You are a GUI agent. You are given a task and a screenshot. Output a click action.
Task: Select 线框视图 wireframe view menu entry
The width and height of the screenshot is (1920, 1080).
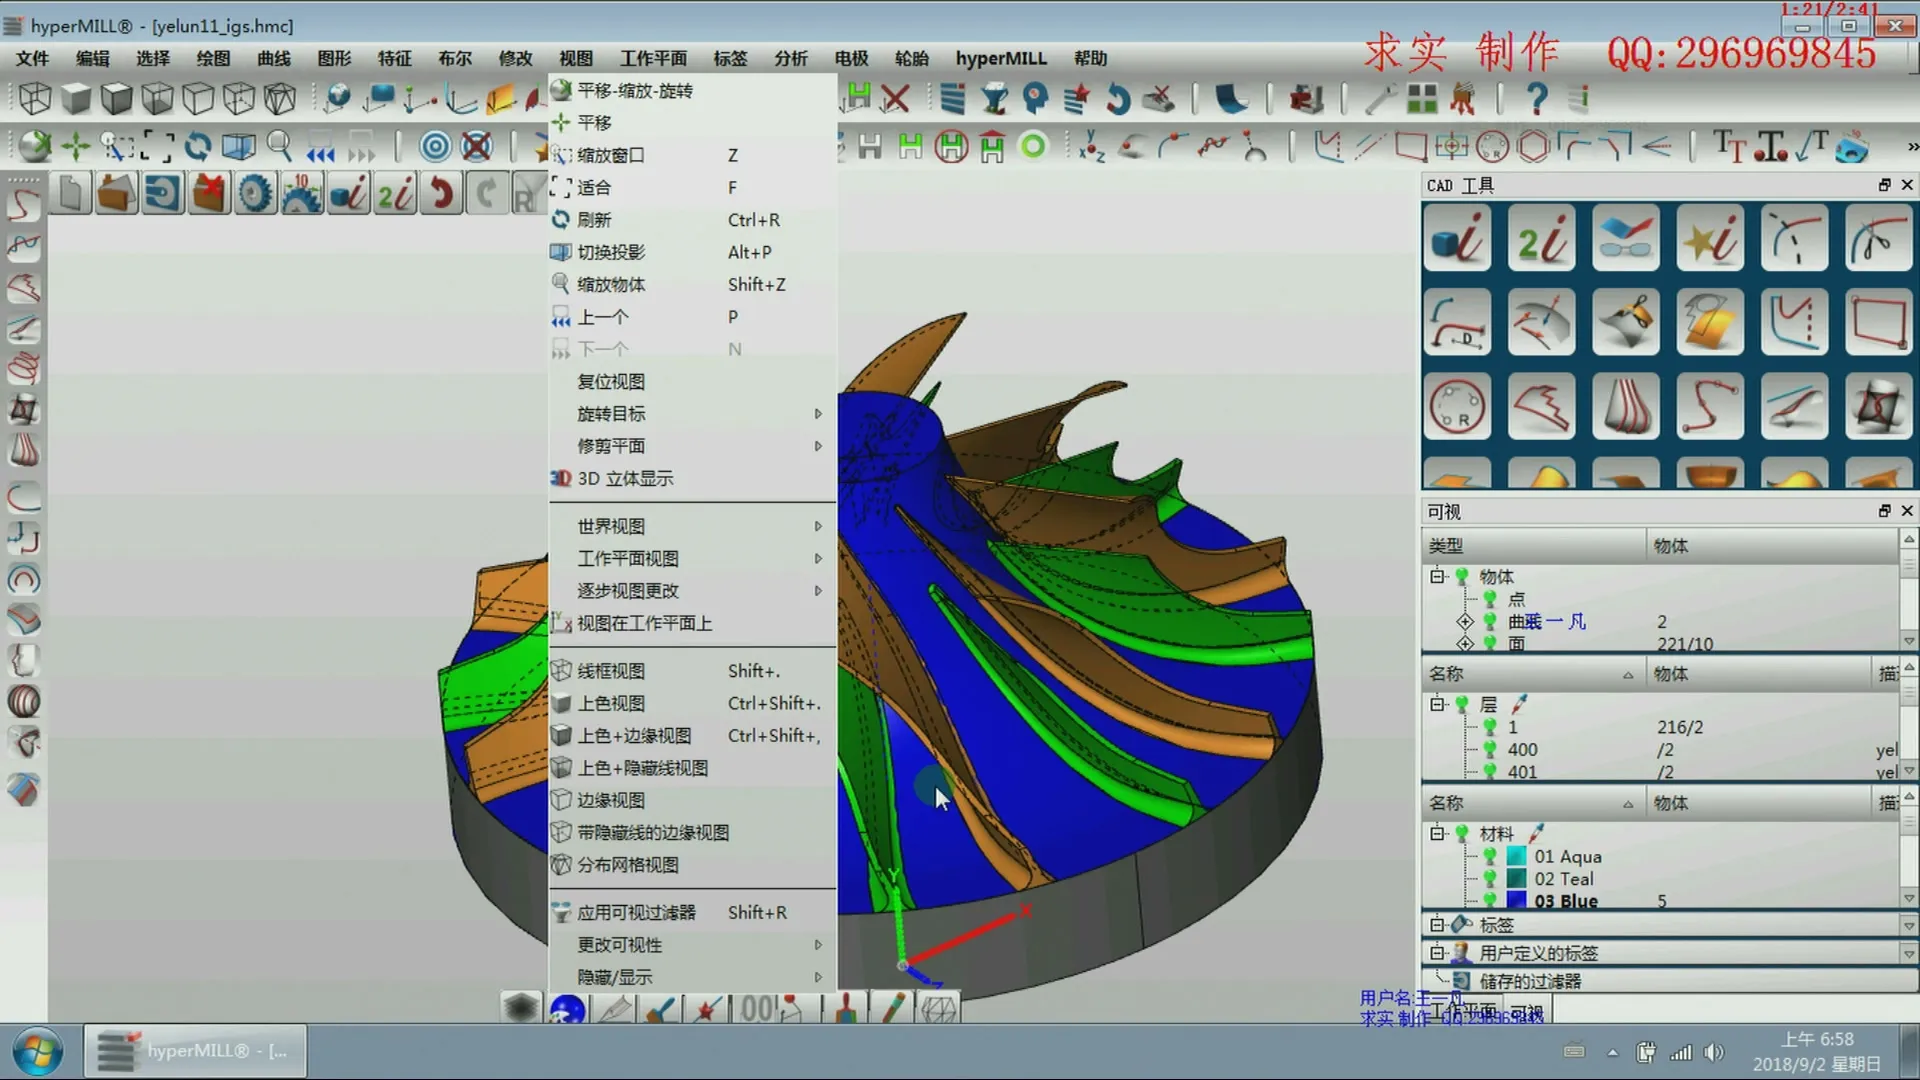point(611,671)
